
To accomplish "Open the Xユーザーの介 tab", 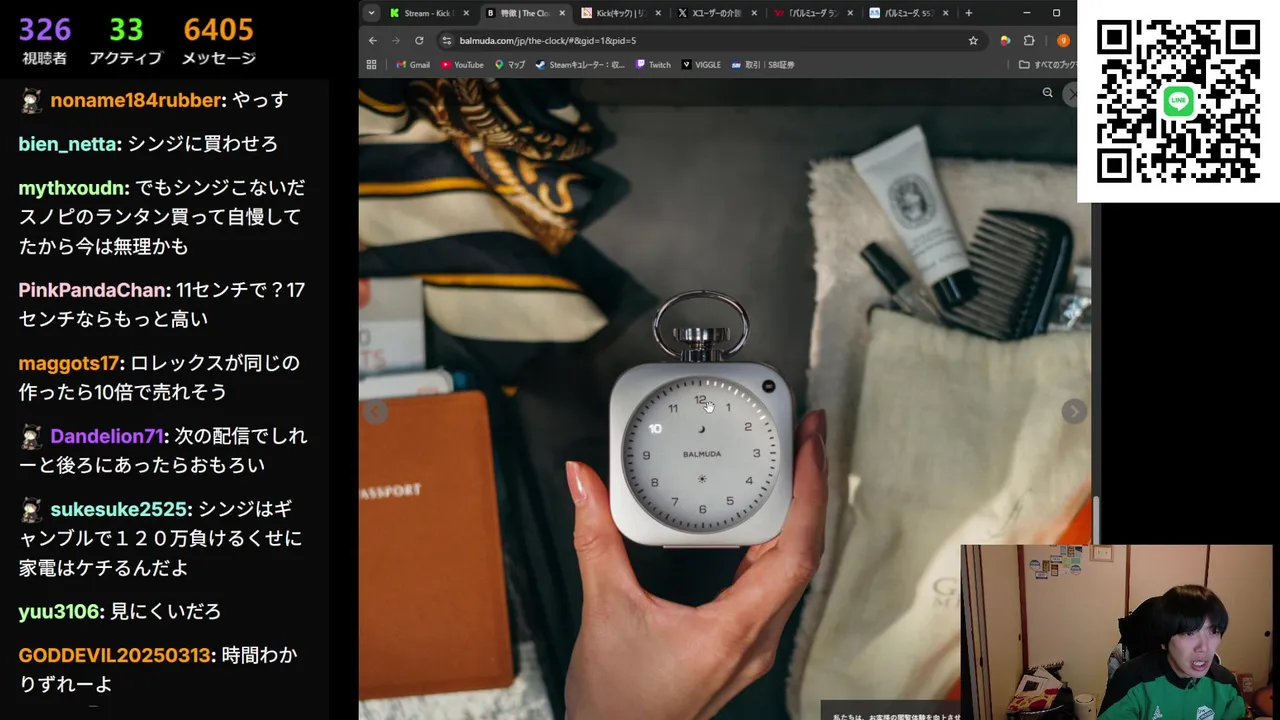I will tap(717, 13).
